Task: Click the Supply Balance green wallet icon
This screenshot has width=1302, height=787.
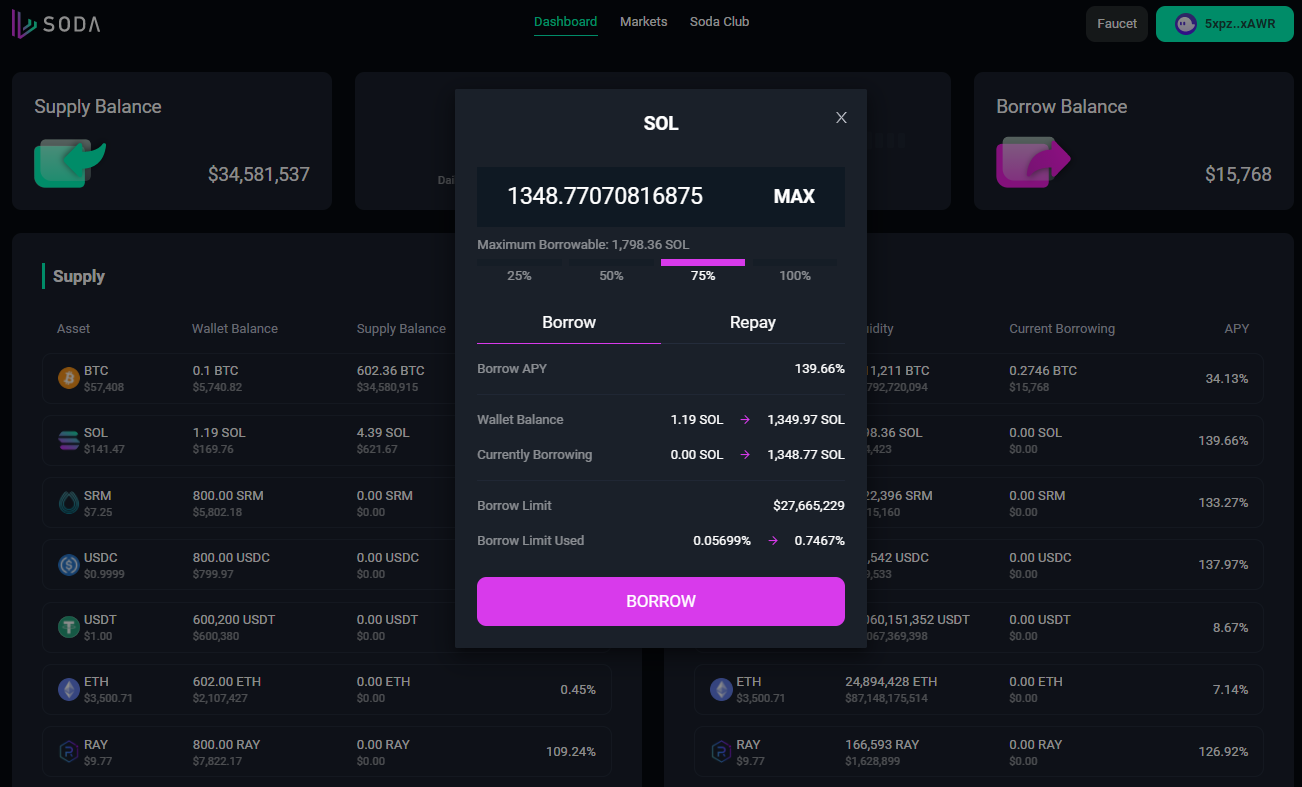Action: coord(69,163)
